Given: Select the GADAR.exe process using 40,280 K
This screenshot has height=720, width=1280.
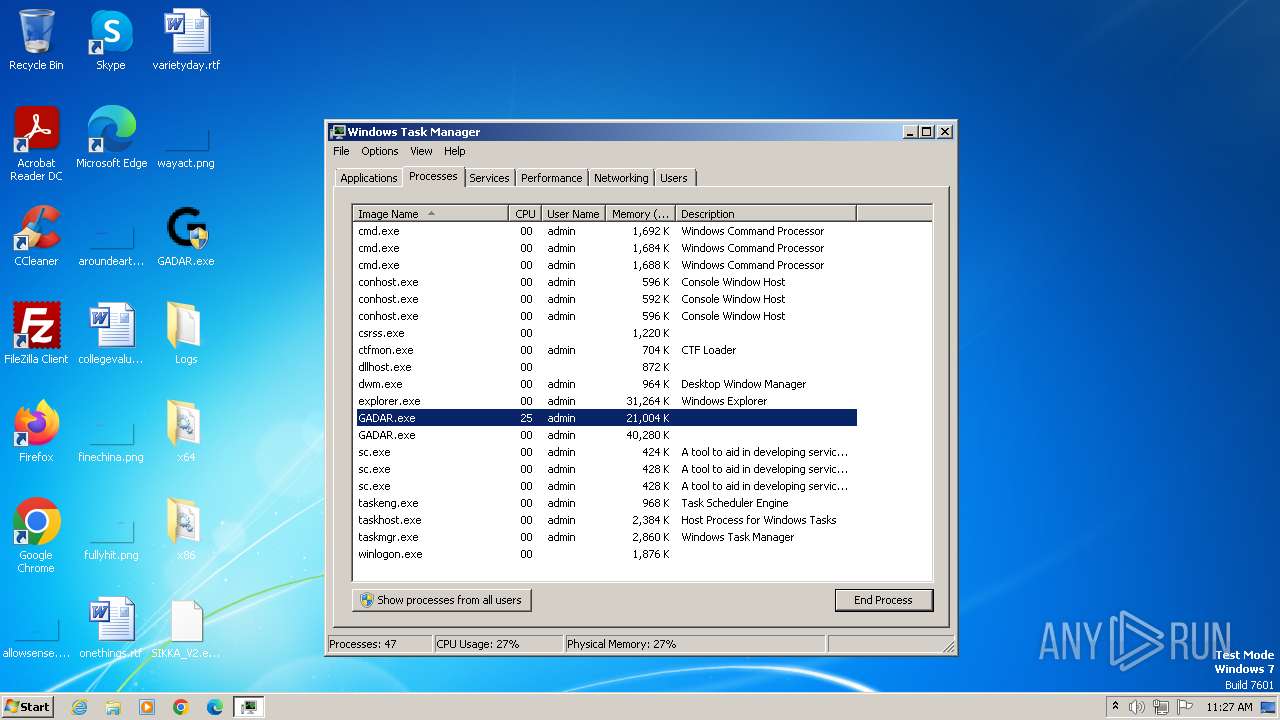Looking at the screenshot, I should (606, 435).
